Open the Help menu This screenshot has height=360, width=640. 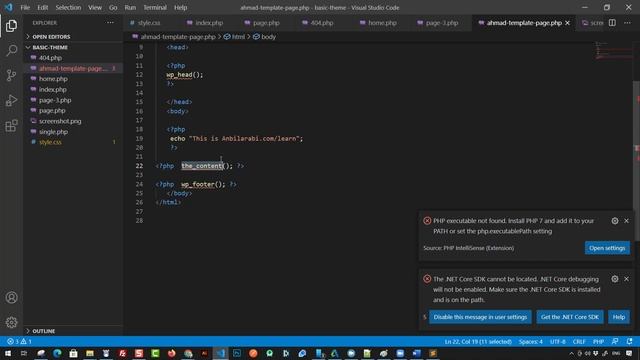(x=180, y=7)
